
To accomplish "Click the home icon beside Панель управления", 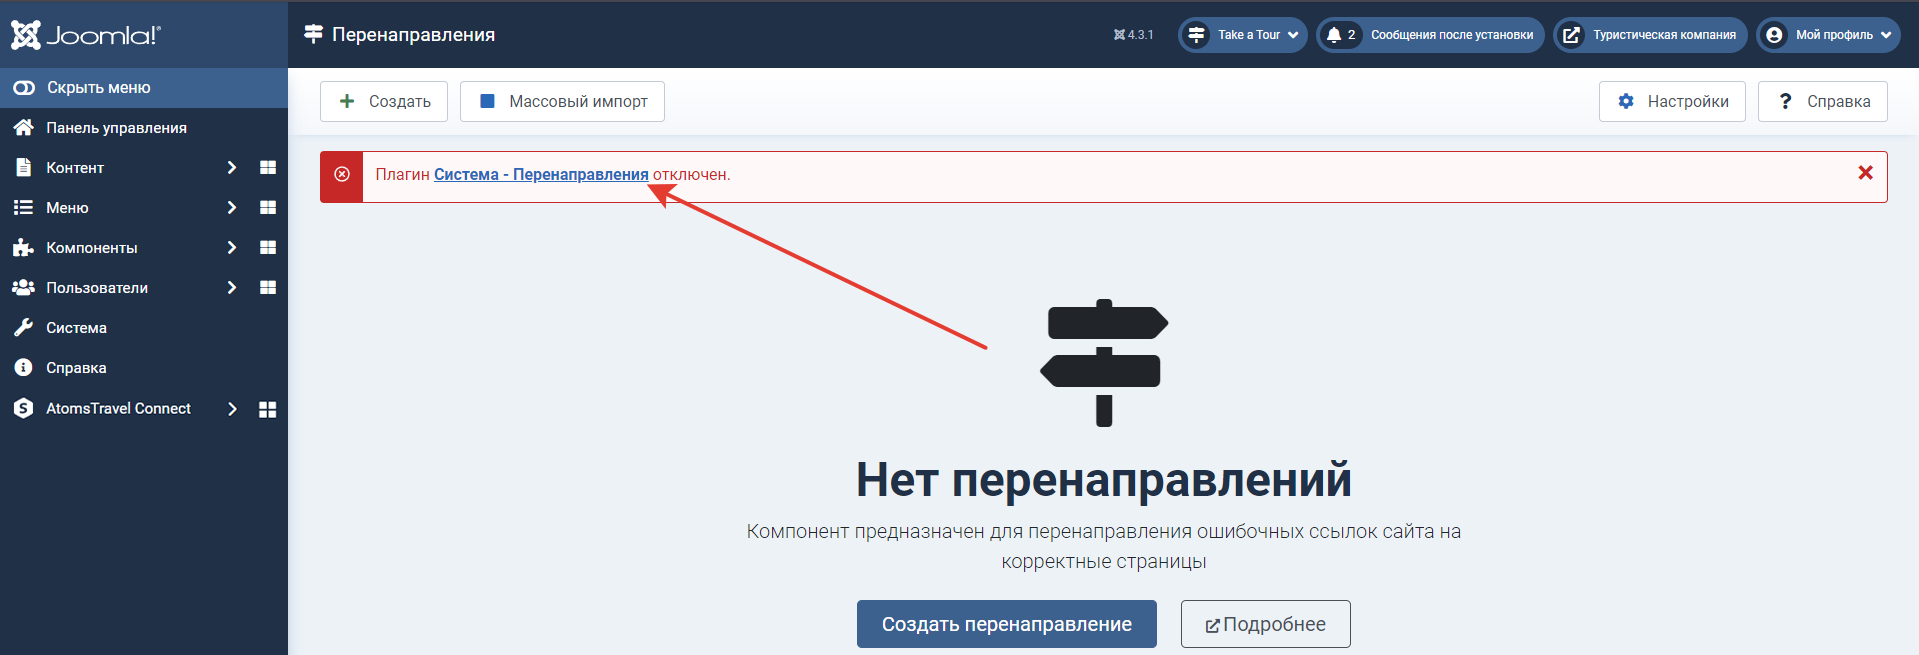I will pyautogui.click(x=23, y=128).
